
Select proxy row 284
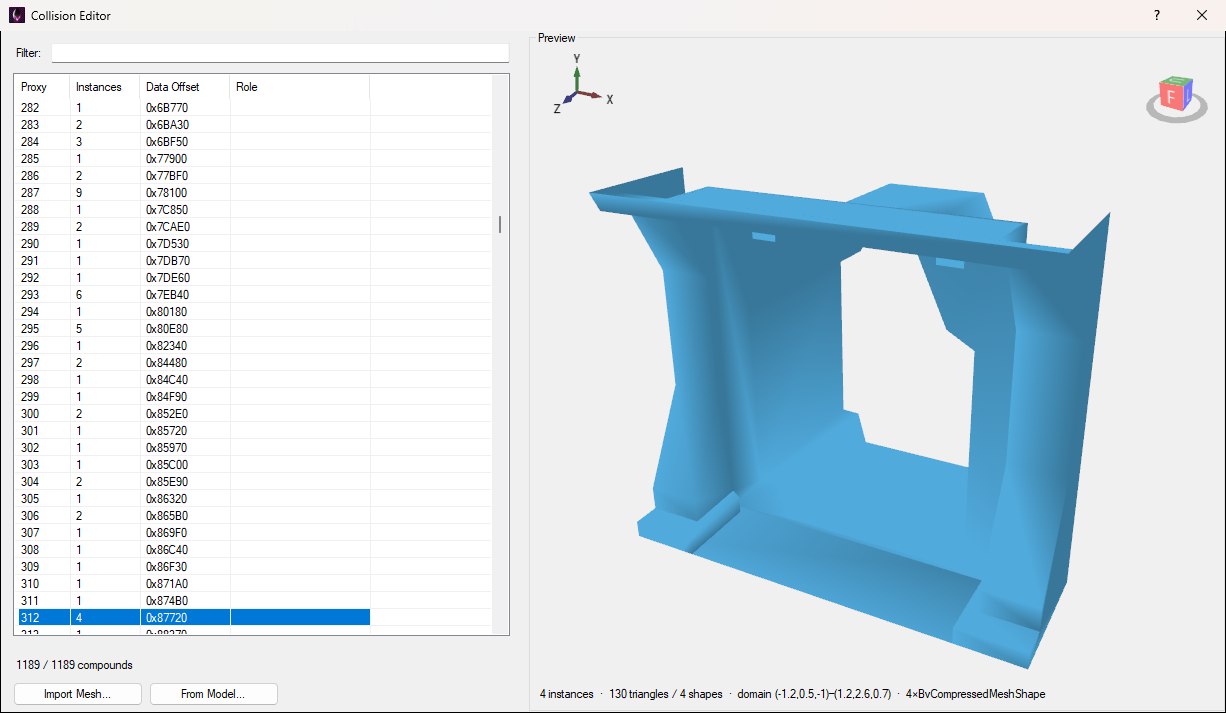[194, 141]
